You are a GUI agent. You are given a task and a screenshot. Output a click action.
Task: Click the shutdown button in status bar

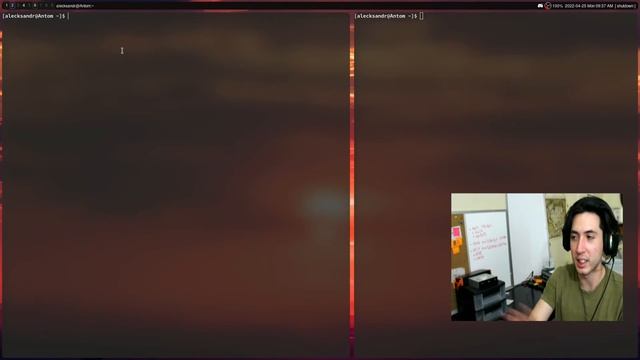coord(625,6)
